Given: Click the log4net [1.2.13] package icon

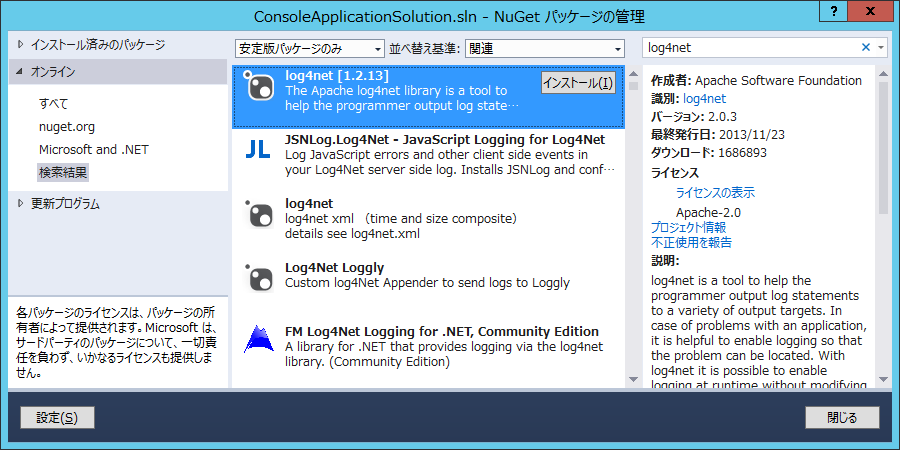Looking at the screenshot, I should click(260, 88).
